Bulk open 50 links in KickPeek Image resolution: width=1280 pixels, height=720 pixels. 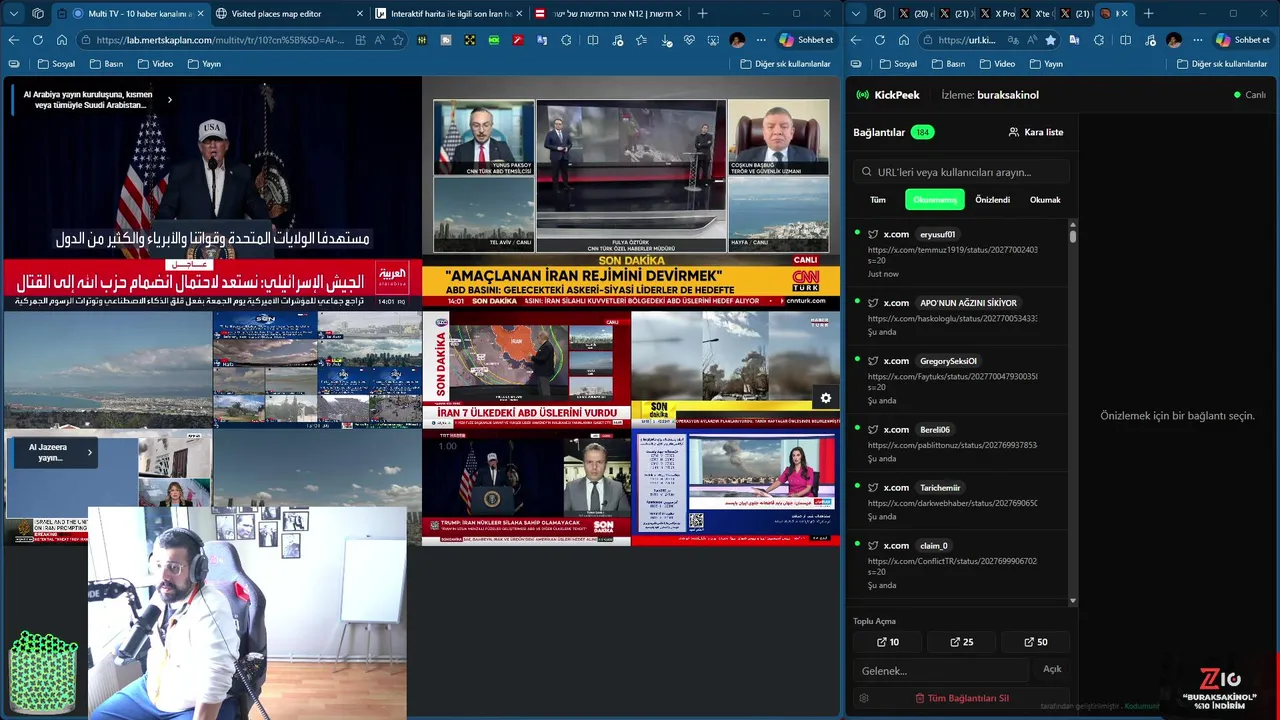click(x=1036, y=642)
